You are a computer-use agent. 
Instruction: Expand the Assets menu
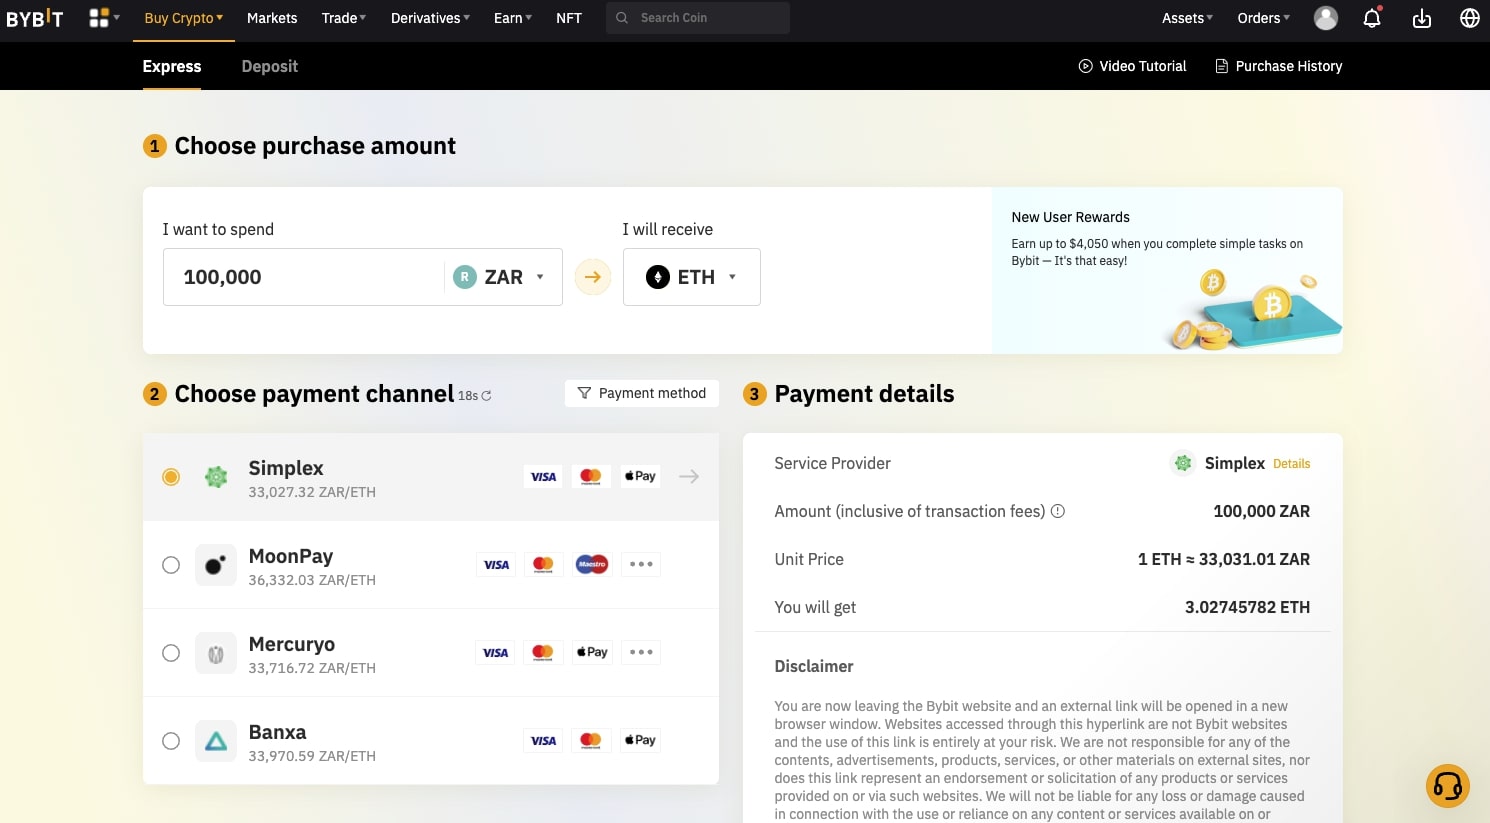(x=1187, y=18)
